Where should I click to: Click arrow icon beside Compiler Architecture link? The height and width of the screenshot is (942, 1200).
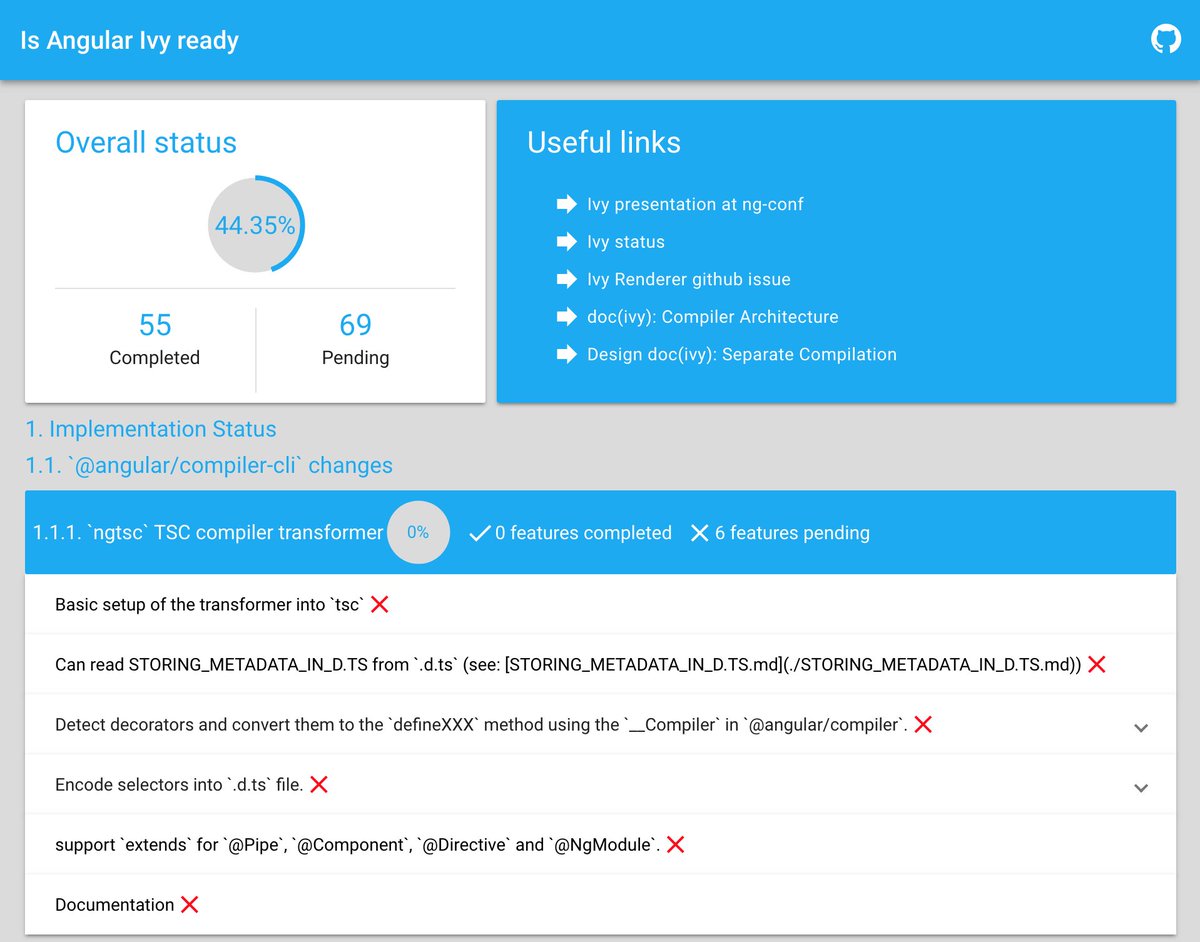click(567, 317)
